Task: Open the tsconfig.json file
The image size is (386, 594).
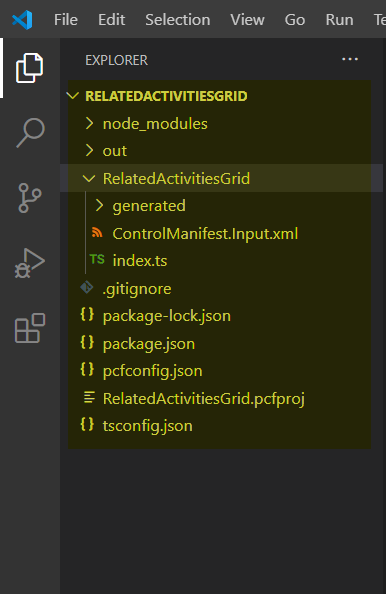Action: pos(147,426)
